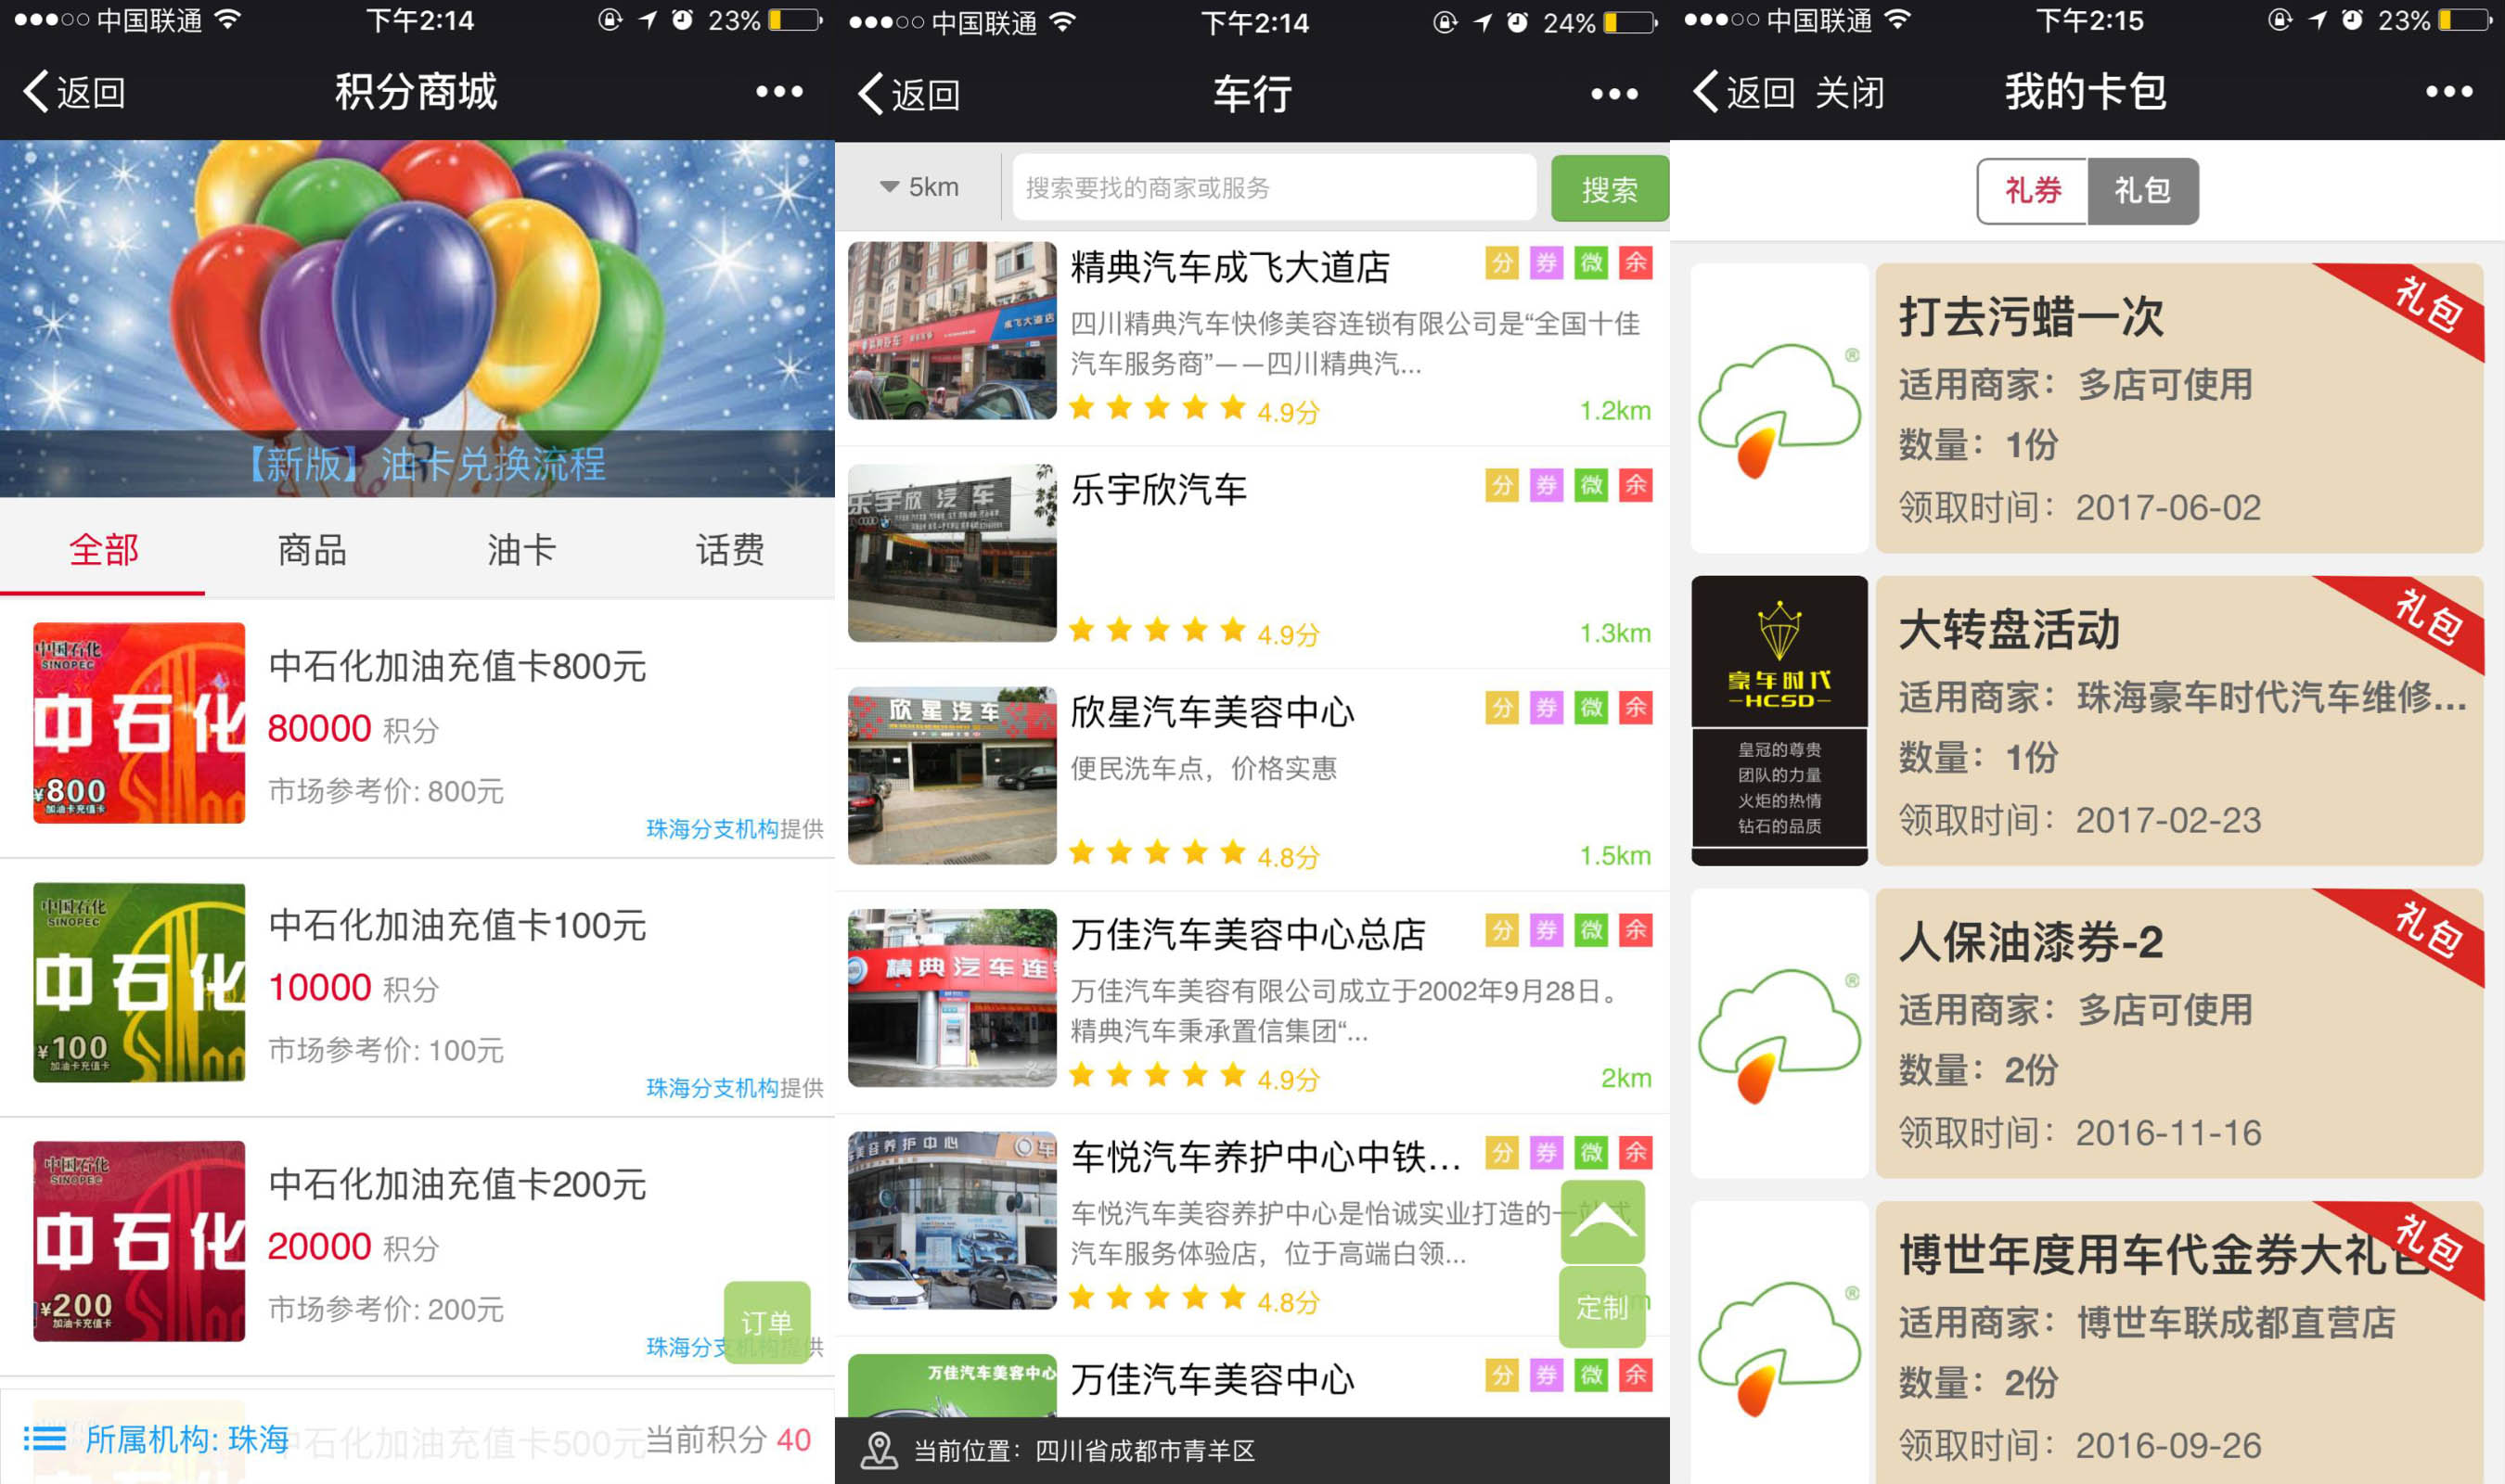The width and height of the screenshot is (2505, 1484).
Task: Open the 车悦汽车养护中心中铁 listing title
Action: [x=1266, y=1157]
